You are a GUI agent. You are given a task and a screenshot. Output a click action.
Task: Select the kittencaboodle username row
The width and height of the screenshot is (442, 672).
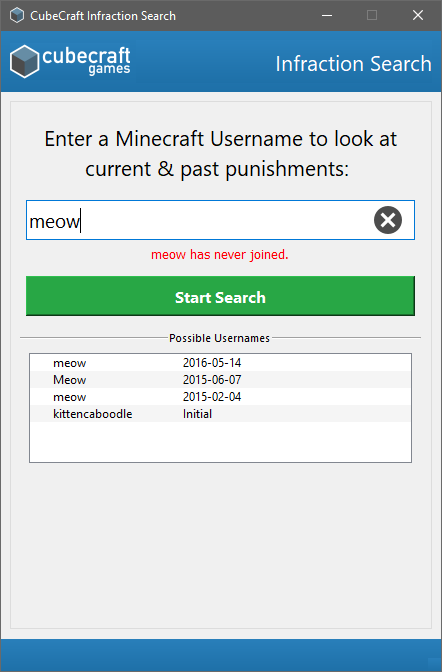(220, 414)
